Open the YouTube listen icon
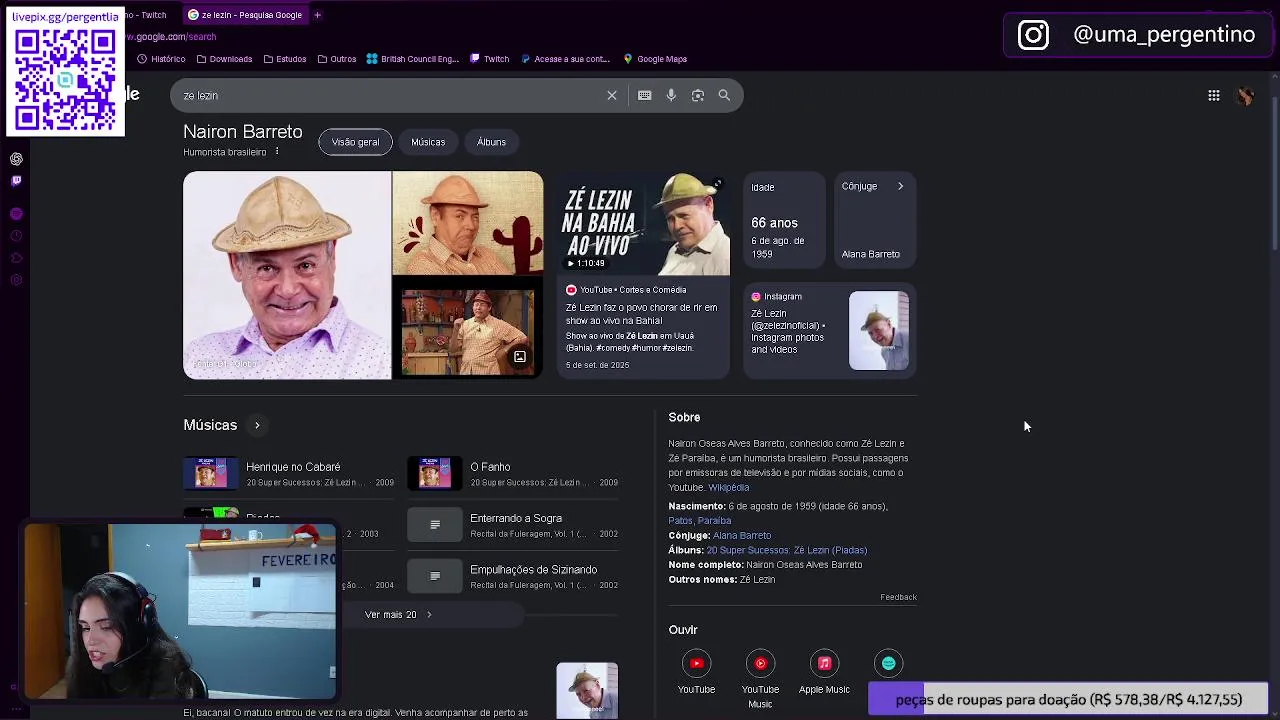Screen dimensions: 1280x720 coord(696,663)
